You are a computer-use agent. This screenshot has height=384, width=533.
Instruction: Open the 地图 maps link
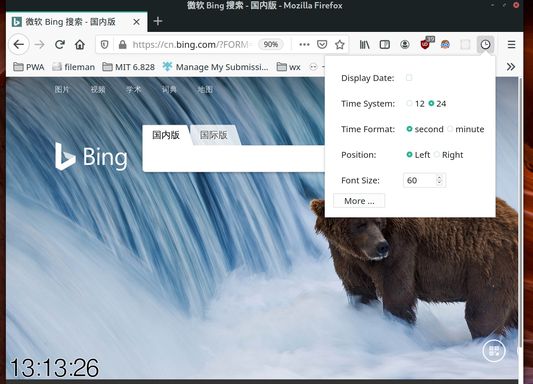205,89
